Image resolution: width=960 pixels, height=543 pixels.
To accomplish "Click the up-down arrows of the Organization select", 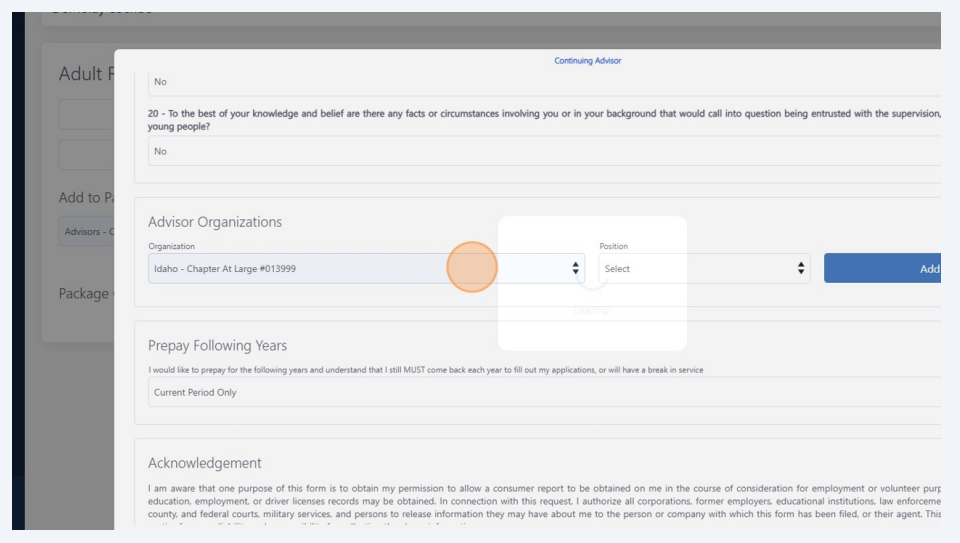I will point(576,268).
